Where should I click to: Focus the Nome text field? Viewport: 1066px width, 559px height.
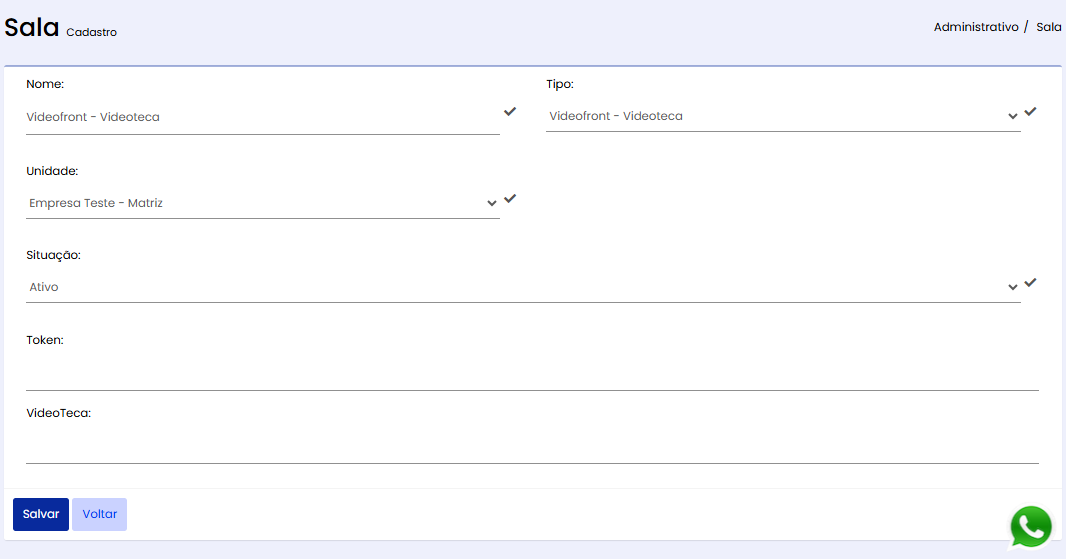pyautogui.click(x=262, y=117)
